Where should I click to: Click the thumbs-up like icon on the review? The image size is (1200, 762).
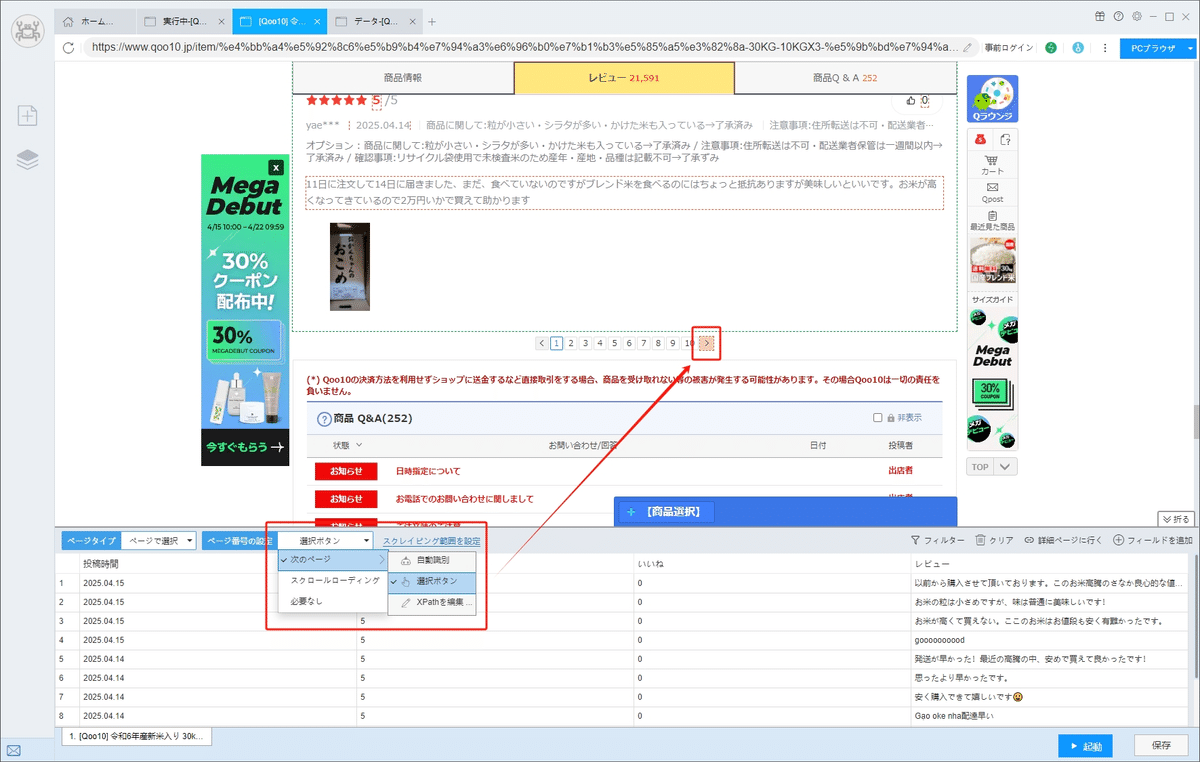tap(910, 100)
